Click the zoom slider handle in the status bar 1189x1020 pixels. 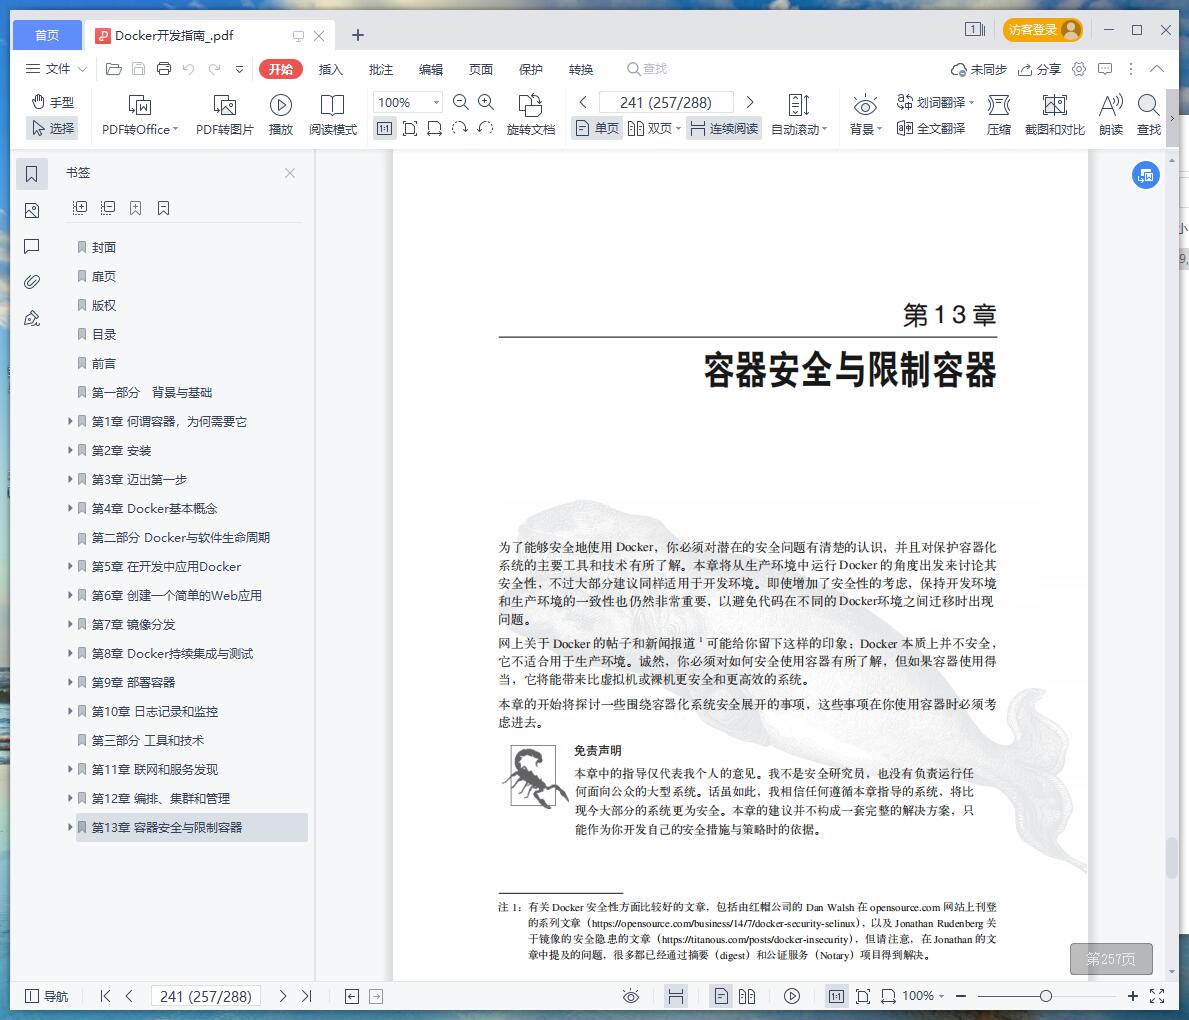(1046, 996)
